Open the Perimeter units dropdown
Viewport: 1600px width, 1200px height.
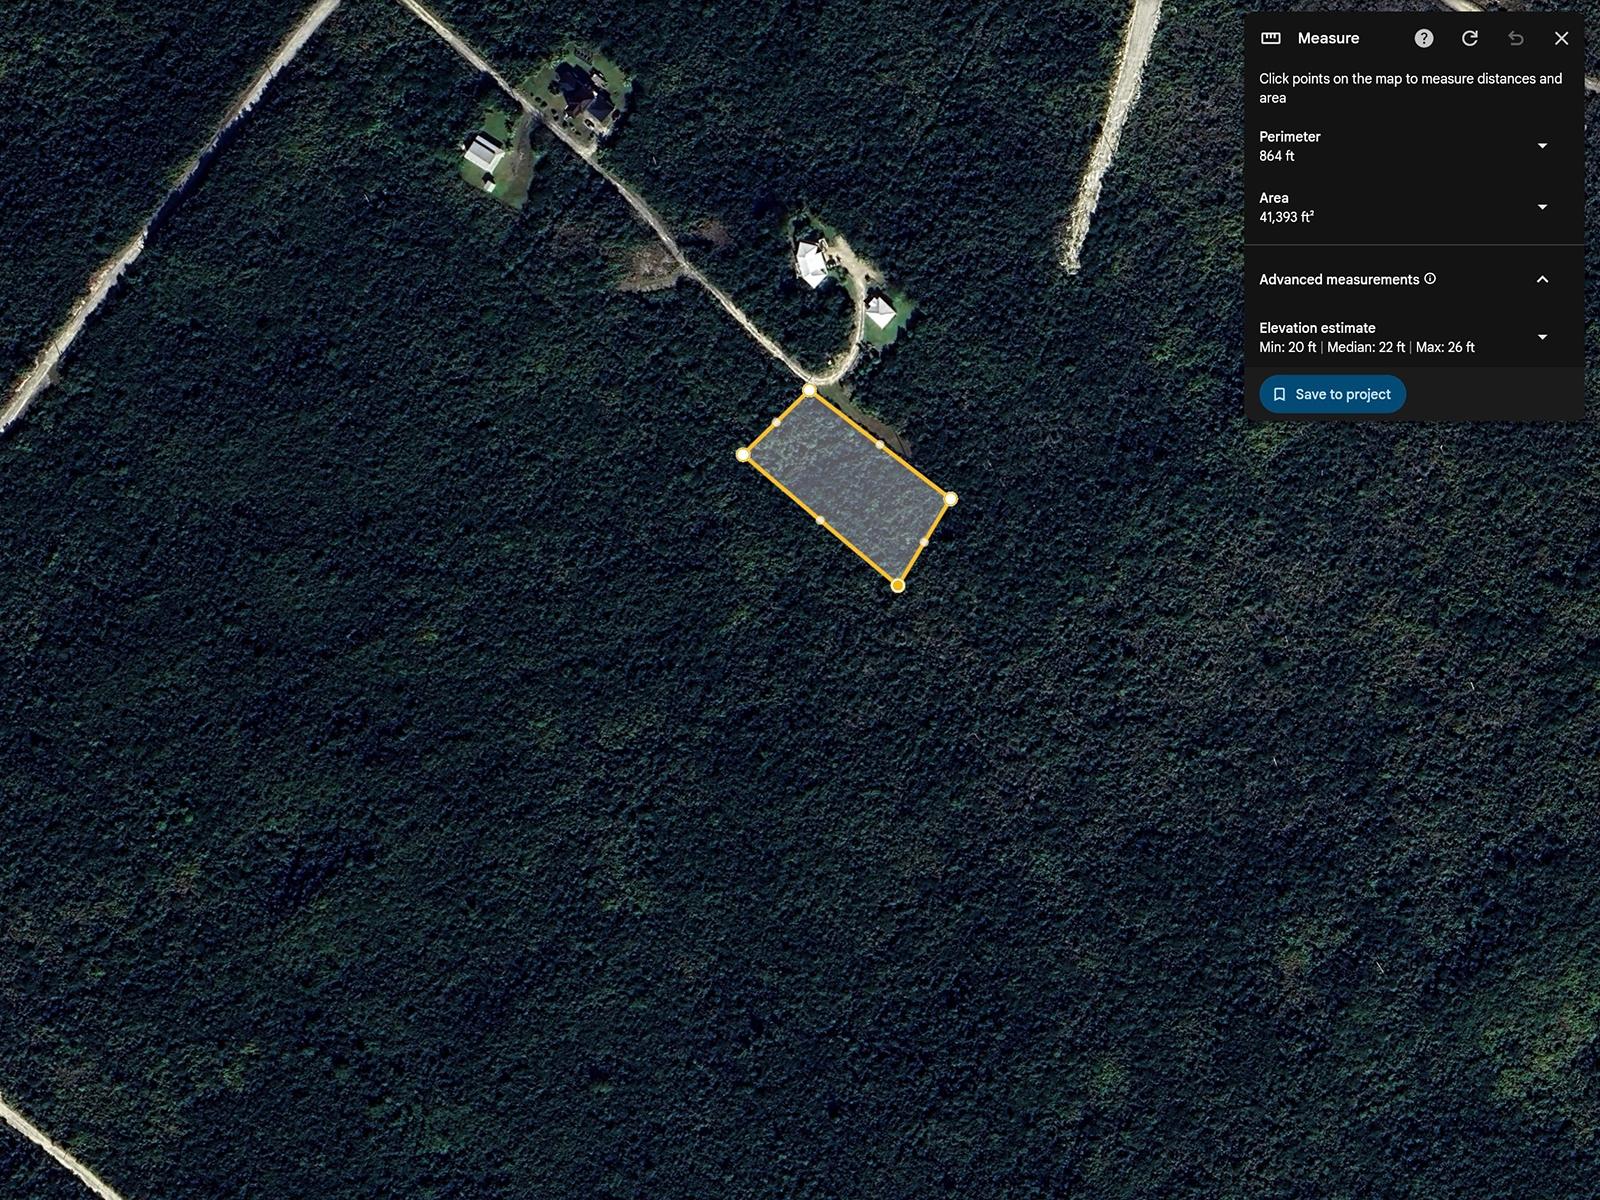pos(1542,146)
